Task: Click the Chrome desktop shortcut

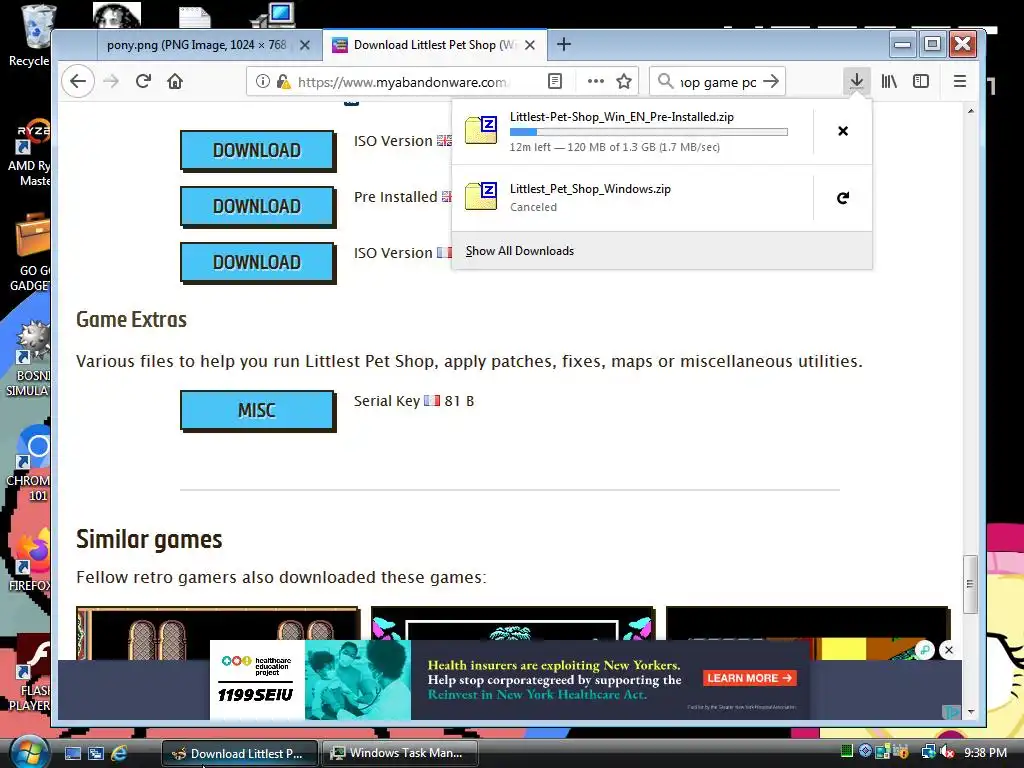Action: pos(29,462)
